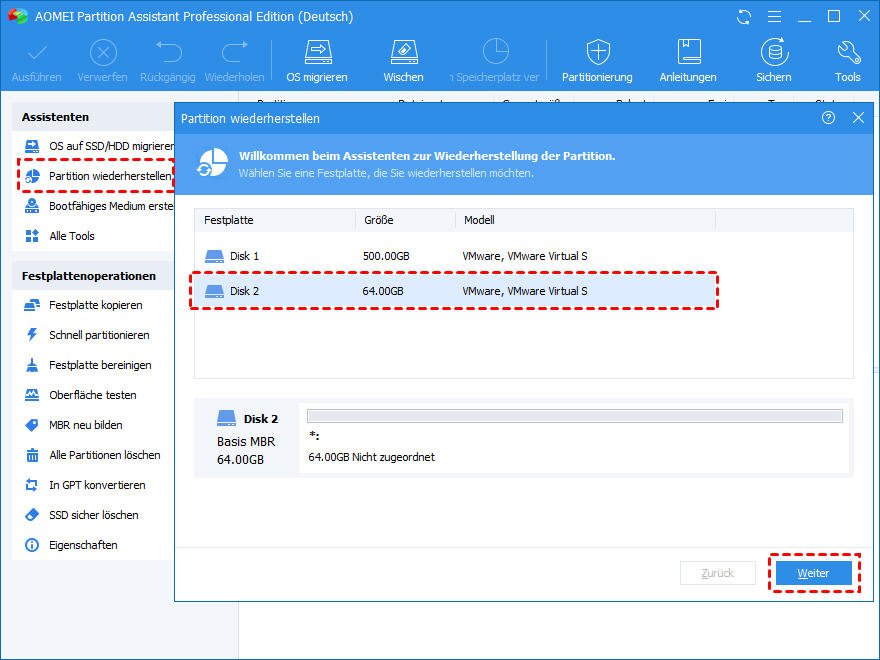Click the Speicherplatz verteilen clock icon

496,52
